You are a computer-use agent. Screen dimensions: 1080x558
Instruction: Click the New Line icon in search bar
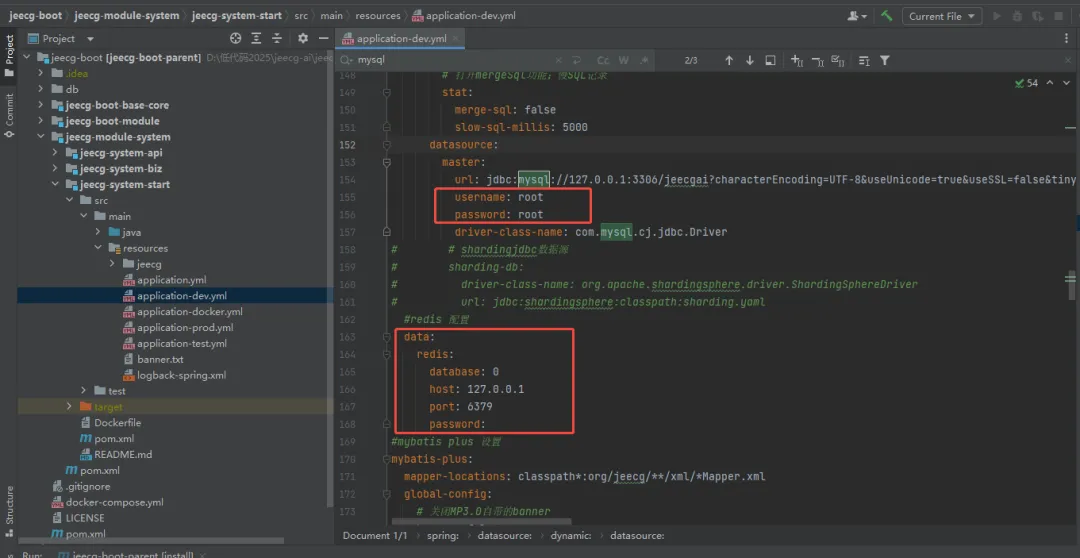point(577,61)
